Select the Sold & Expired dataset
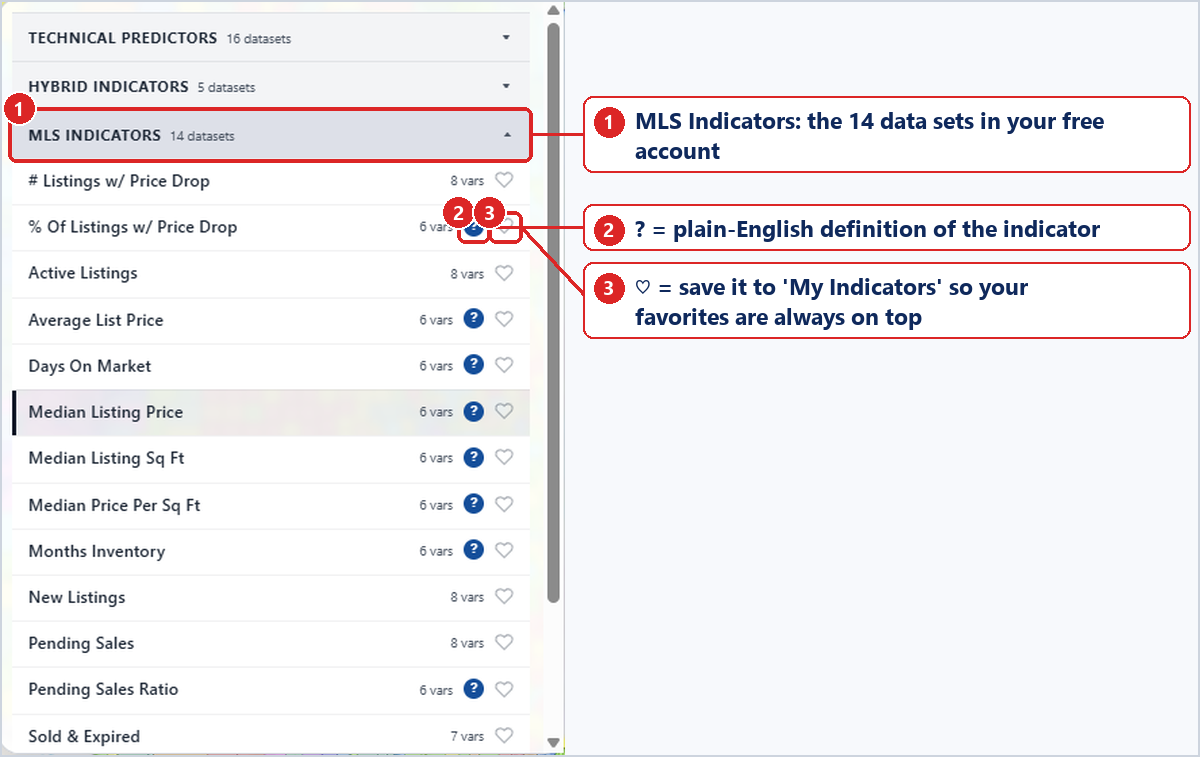Image resolution: width=1200 pixels, height=757 pixels. click(x=271, y=736)
